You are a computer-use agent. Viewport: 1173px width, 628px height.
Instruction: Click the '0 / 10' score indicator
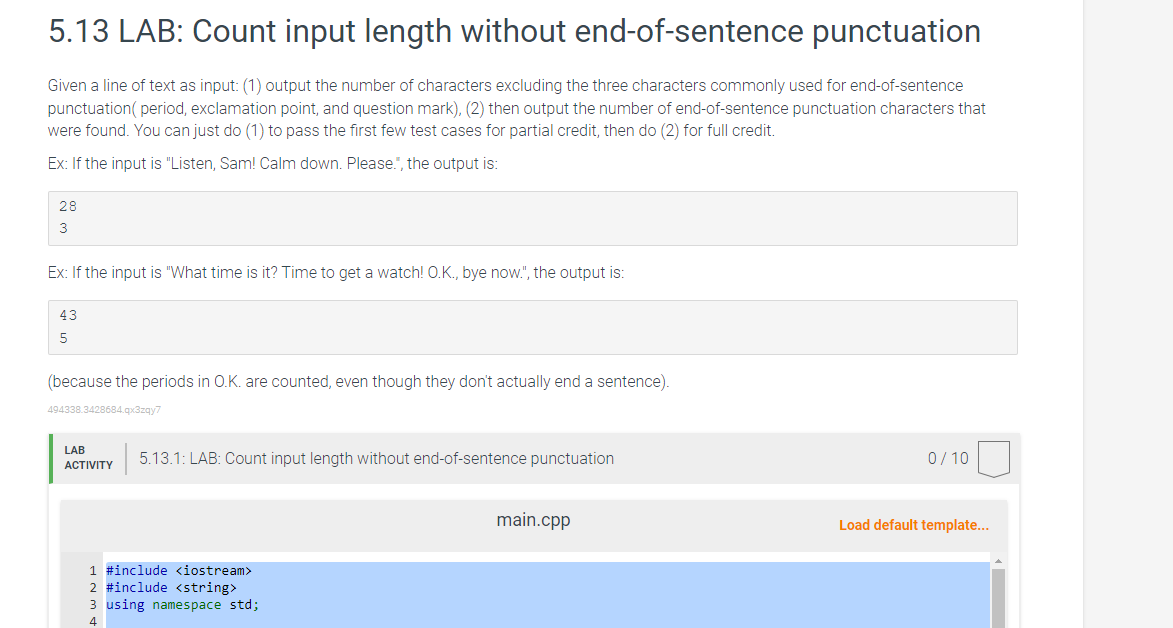(946, 458)
